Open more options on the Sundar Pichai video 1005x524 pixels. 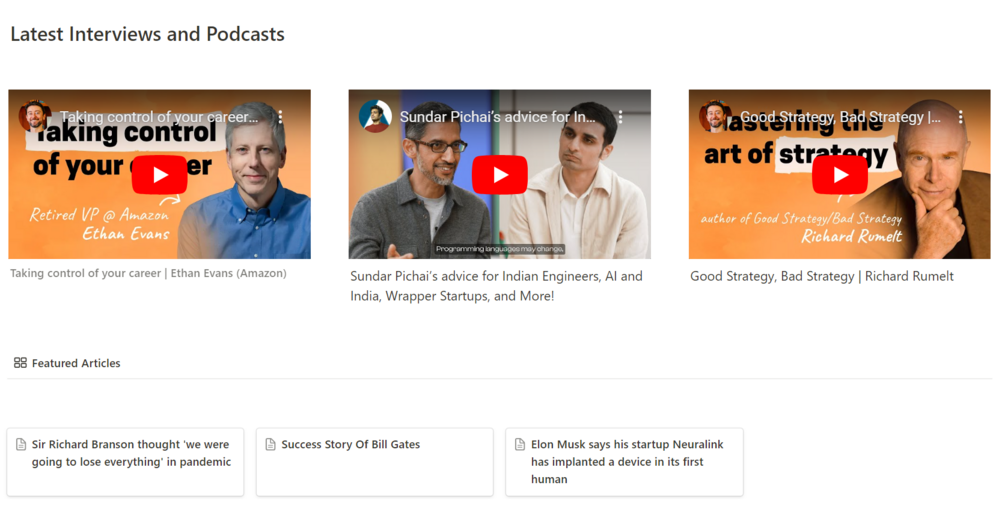[620, 117]
